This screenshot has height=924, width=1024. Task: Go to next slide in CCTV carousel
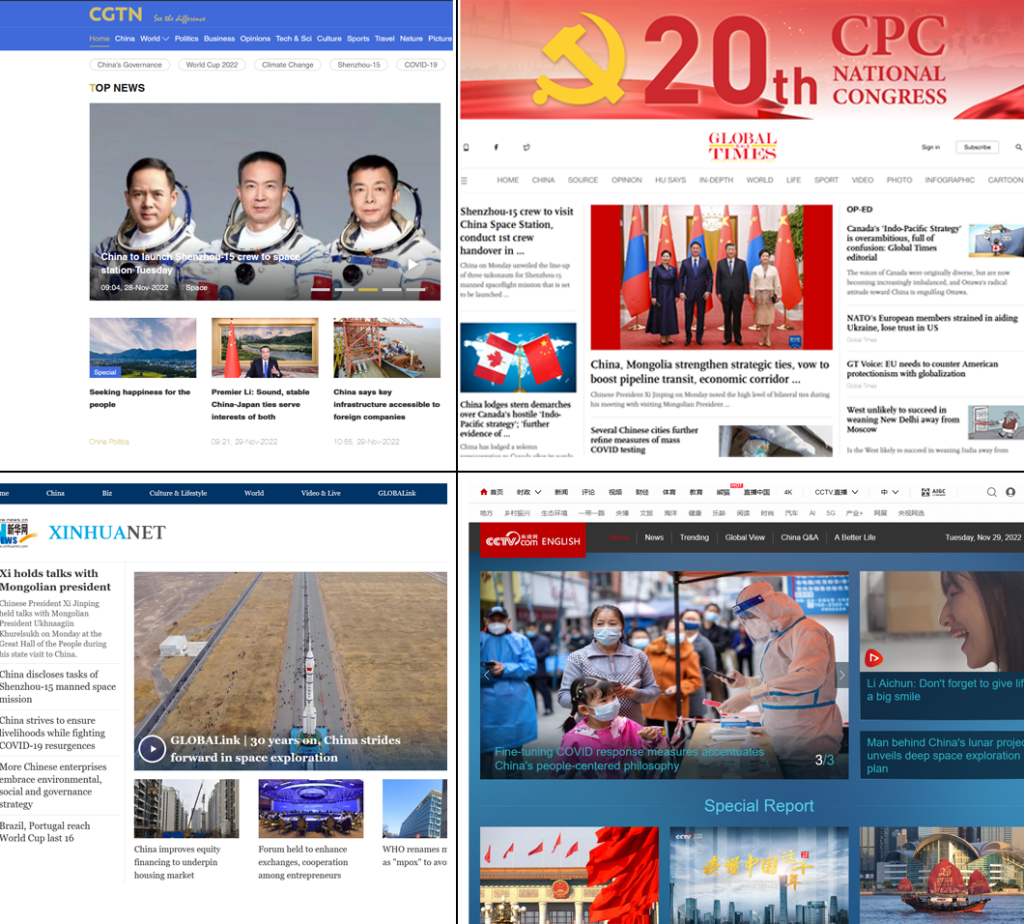(842, 675)
